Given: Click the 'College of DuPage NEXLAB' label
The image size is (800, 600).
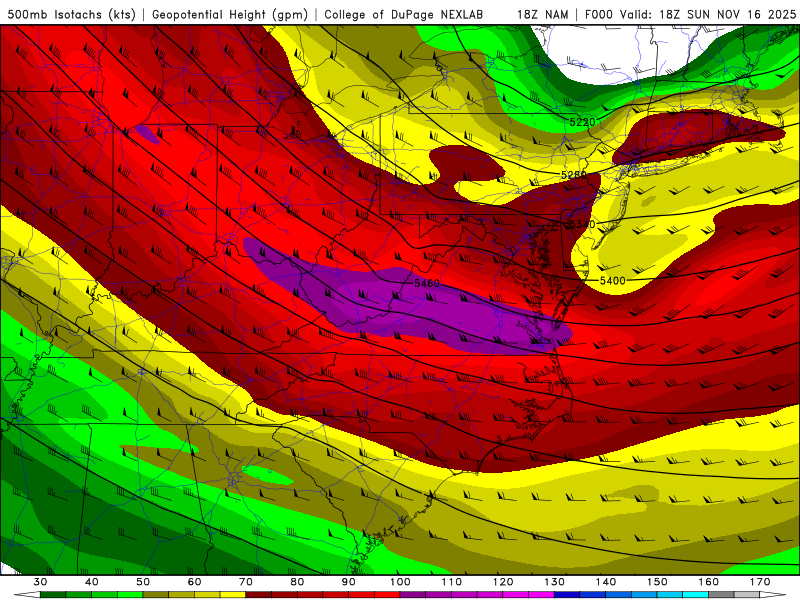Looking at the screenshot, I should (404, 15).
